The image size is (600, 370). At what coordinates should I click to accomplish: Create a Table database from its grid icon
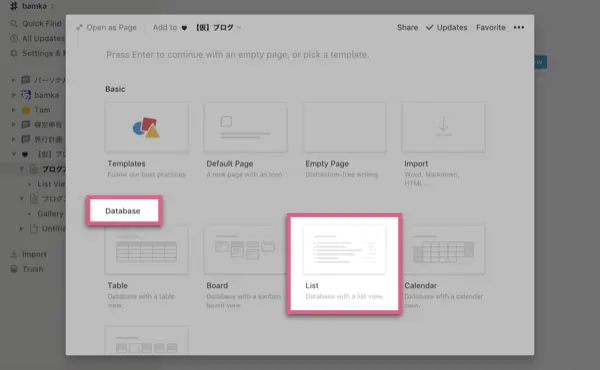(x=147, y=249)
